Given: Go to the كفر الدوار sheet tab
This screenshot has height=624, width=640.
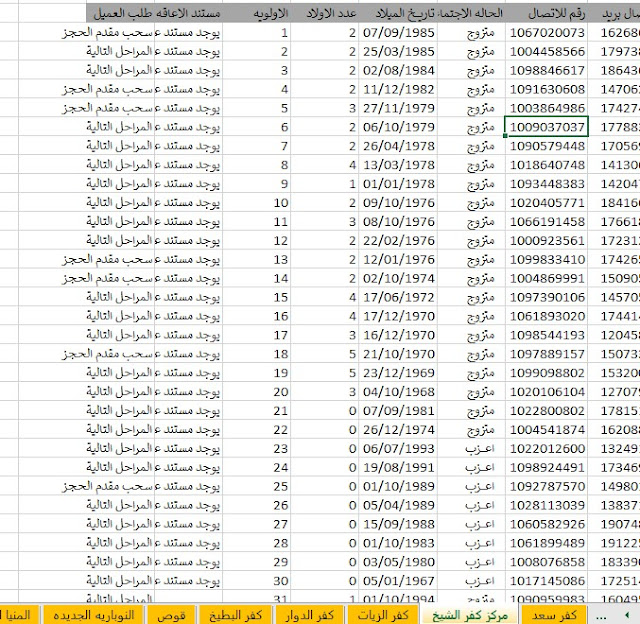Looking at the screenshot, I should pyautogui.click(x=309, y=615).
